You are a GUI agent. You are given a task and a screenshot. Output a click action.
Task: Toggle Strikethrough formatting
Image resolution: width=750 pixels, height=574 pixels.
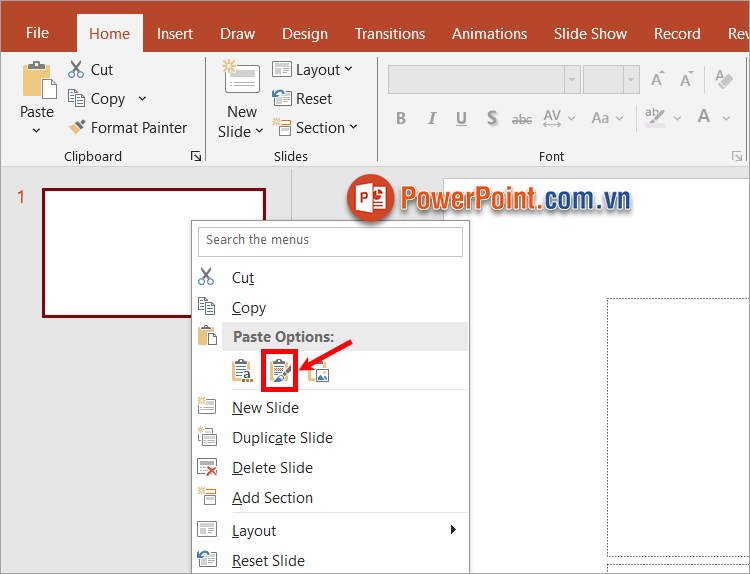click(521, 119)
